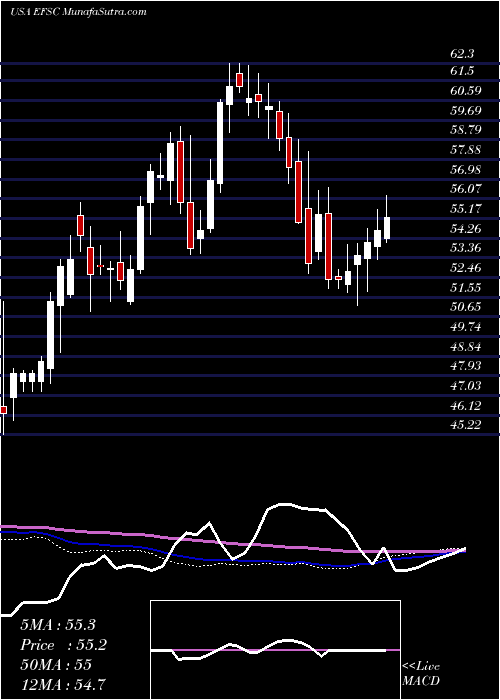Click the 12MA : 54.7 readout
The height and width of the screenshot is (700, 500).
[x=64, y=684]
